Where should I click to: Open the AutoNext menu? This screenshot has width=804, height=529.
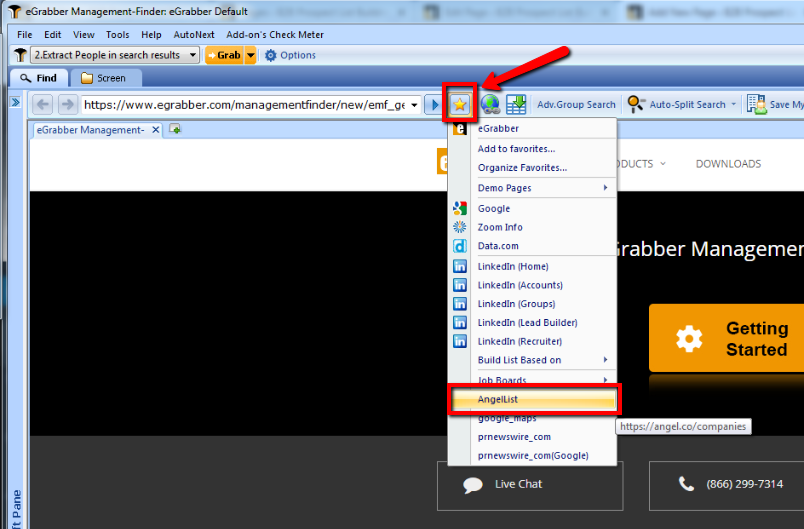(x=194, y=35)
